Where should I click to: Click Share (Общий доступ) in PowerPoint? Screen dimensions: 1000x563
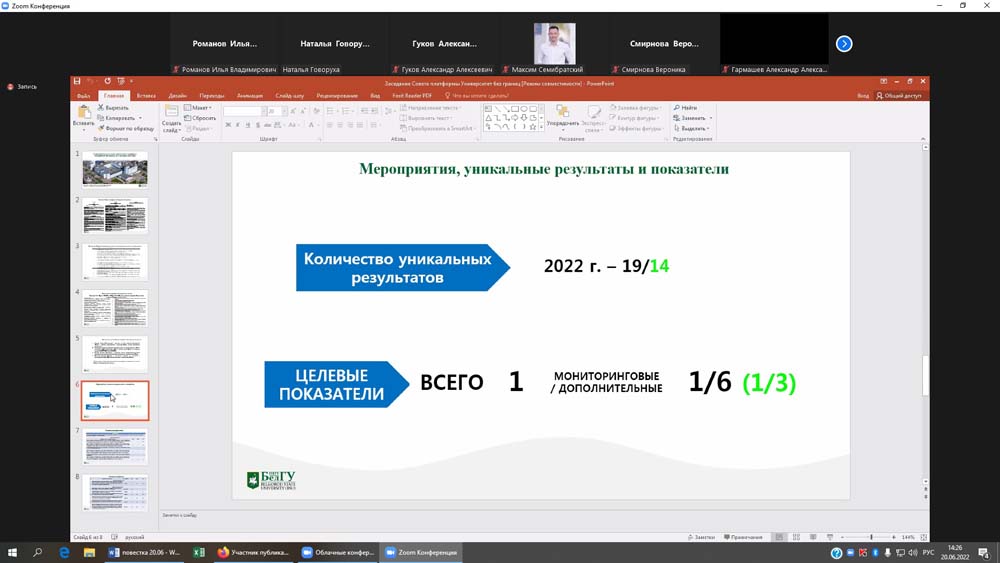(899, 96)
